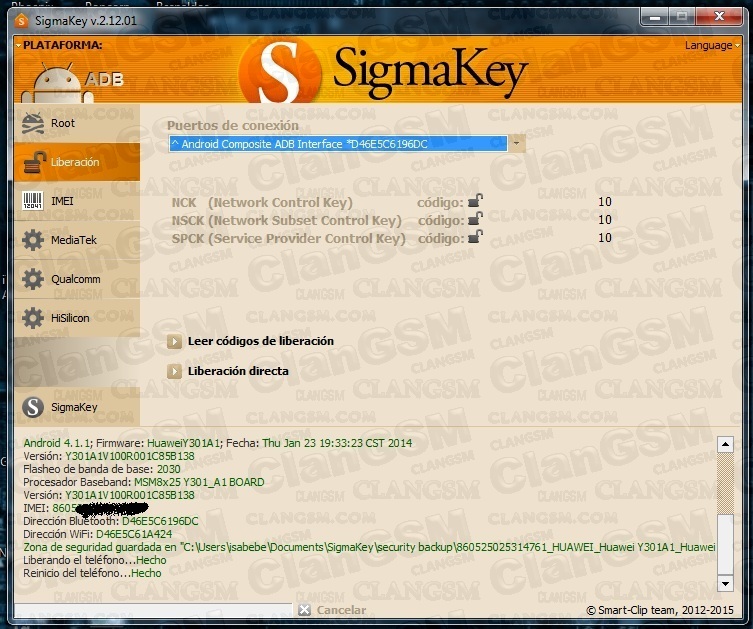Click the log scrollbar thumb
This screenshot has width=753, height=629.
725,544
